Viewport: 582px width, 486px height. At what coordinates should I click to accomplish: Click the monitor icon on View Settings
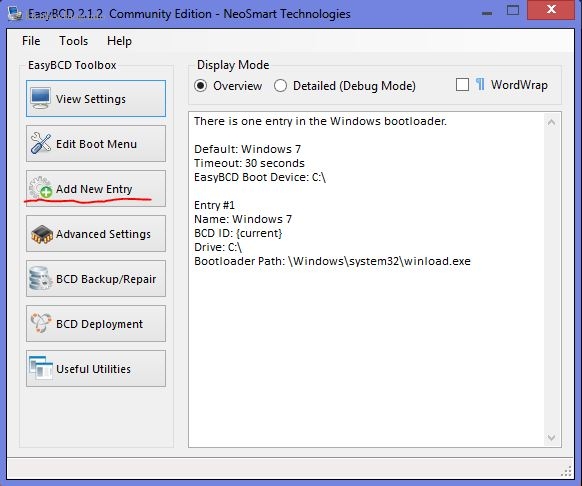(41, 98)
